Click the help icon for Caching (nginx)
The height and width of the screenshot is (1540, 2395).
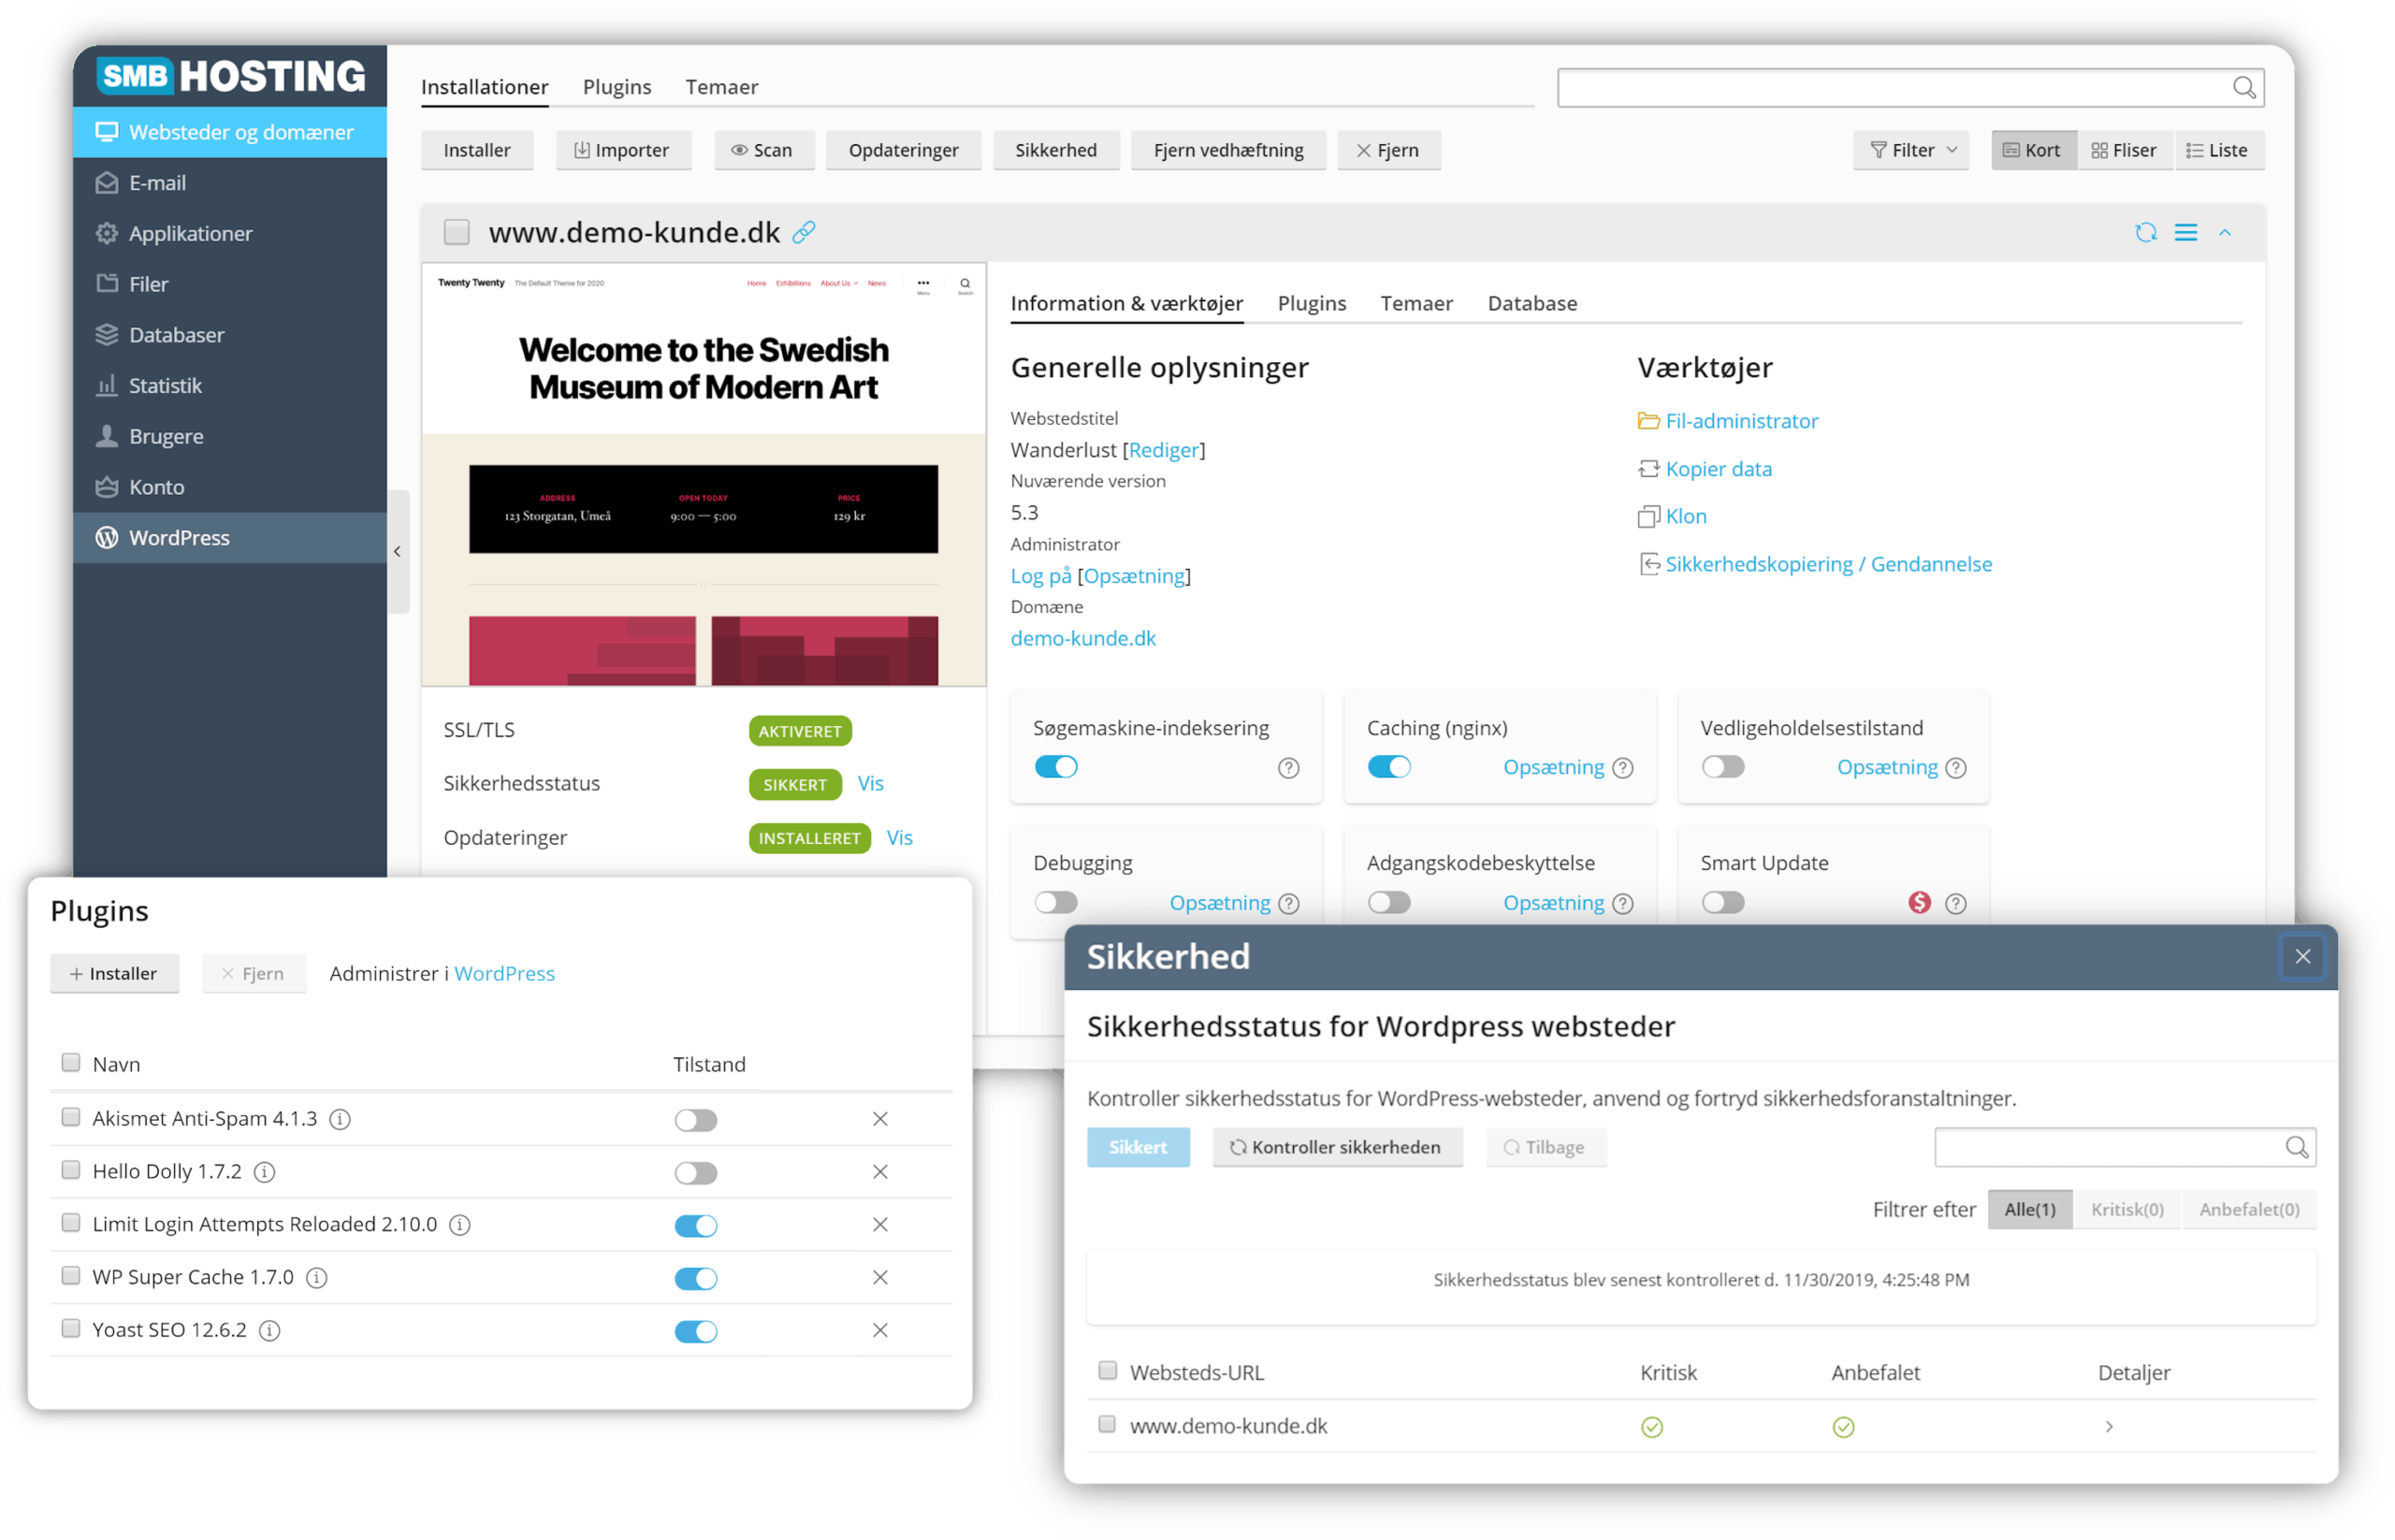point(1622,768)
